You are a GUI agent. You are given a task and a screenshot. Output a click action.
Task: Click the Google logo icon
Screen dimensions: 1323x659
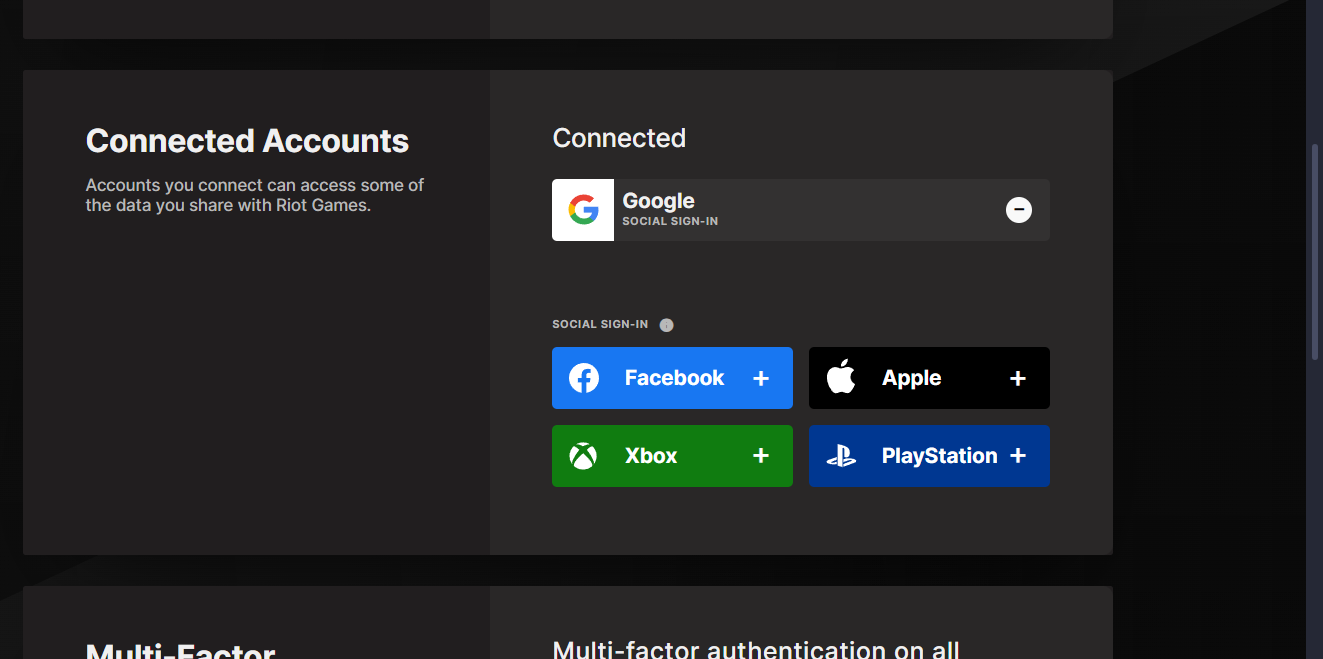(583, 210)
